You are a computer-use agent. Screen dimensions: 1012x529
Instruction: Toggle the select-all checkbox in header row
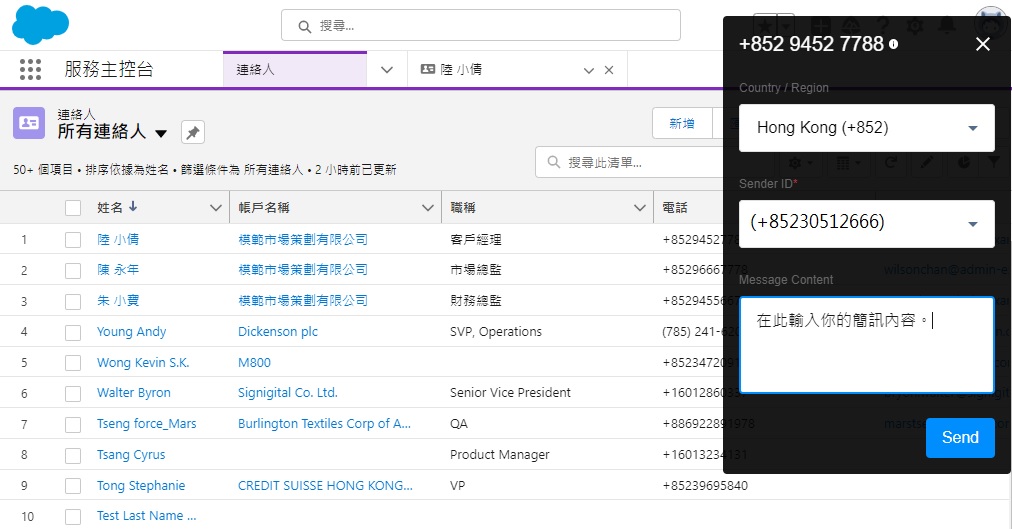click(73, 208)
